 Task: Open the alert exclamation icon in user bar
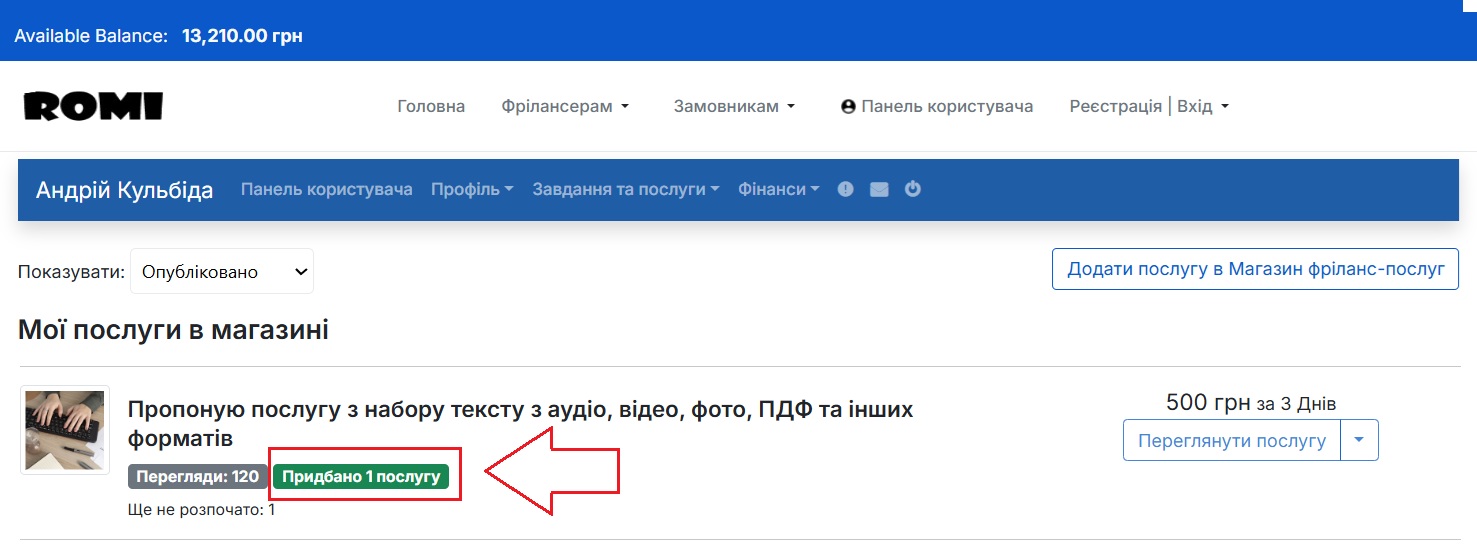tap(846, 189)
